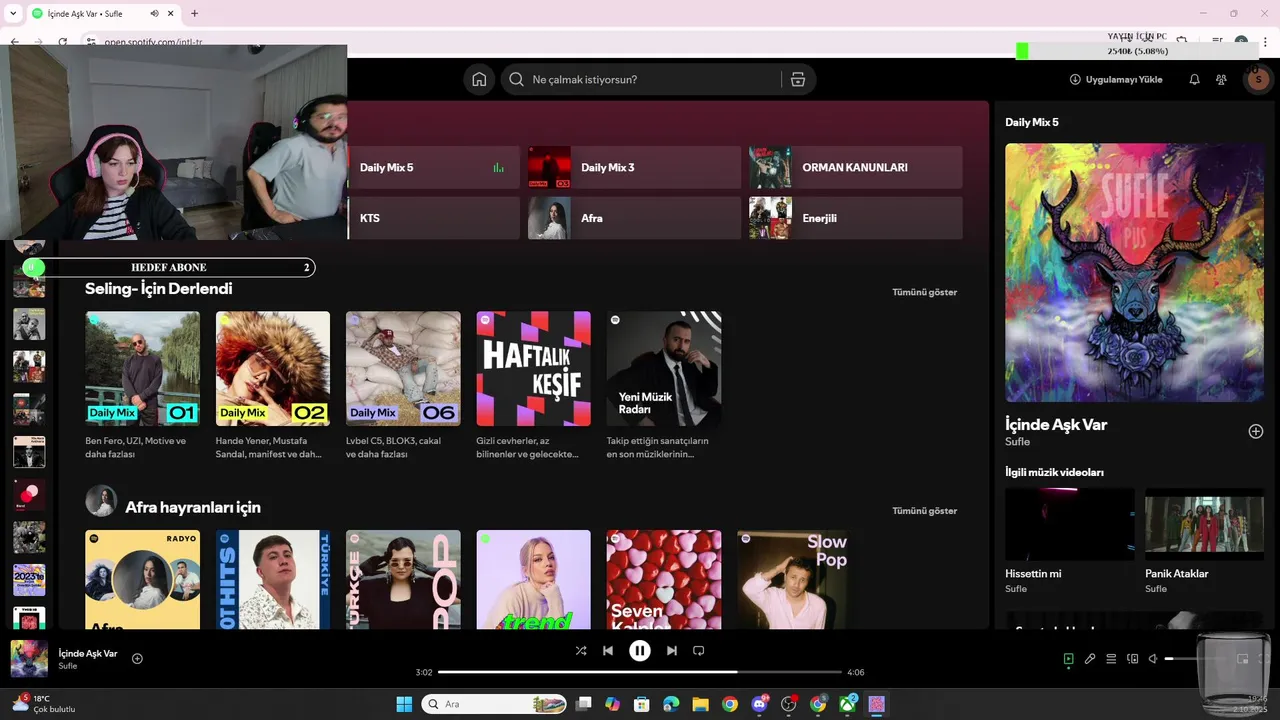The width and height of the screenshot is (1280, 720).
Task: Open Discord from the taskbar
Action: click(x=759, y=704)
